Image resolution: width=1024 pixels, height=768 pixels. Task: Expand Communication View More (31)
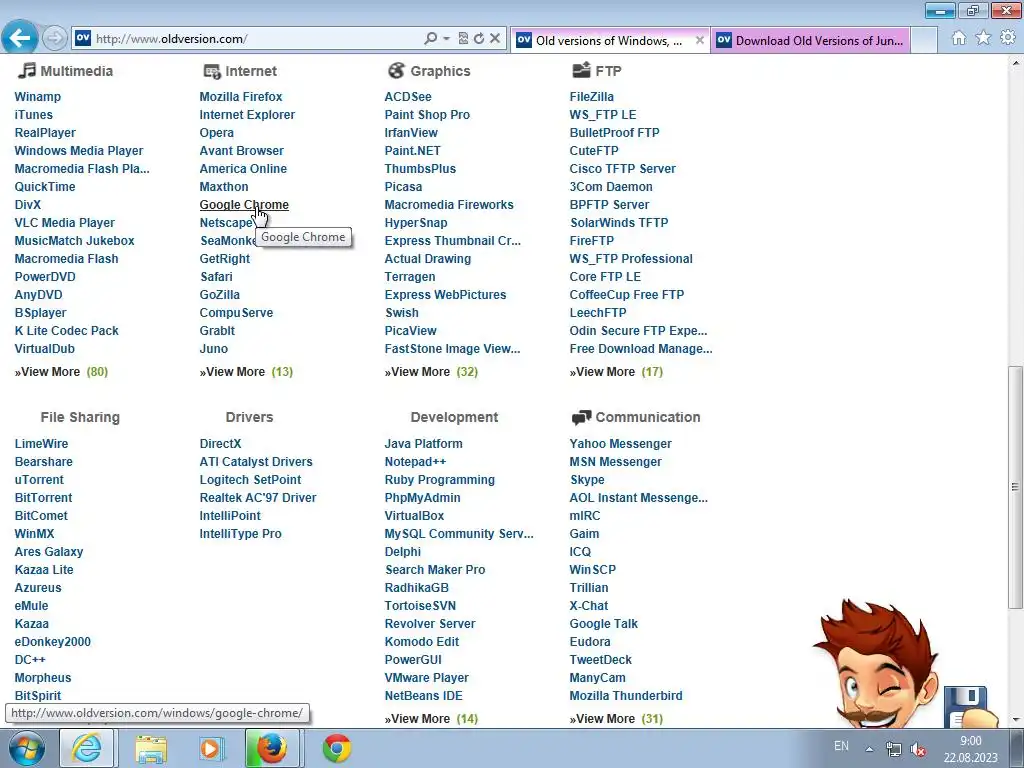pyautogui.click(x=616, y=718)
